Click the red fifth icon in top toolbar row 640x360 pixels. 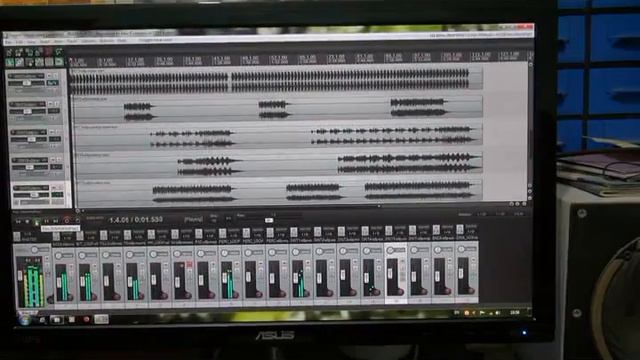(48, 52)
